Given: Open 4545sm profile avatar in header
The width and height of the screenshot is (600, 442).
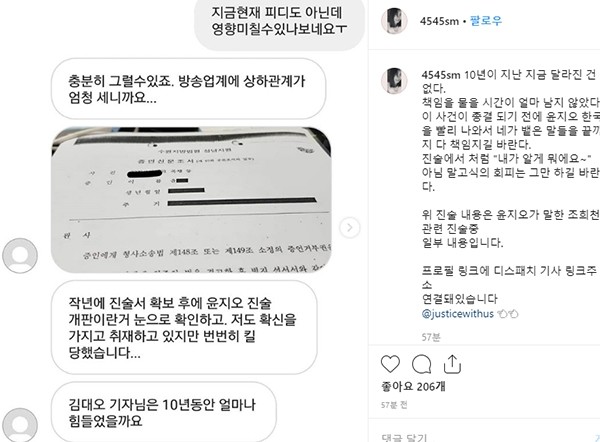Looking at the screenshot, I should pos(394,20).
